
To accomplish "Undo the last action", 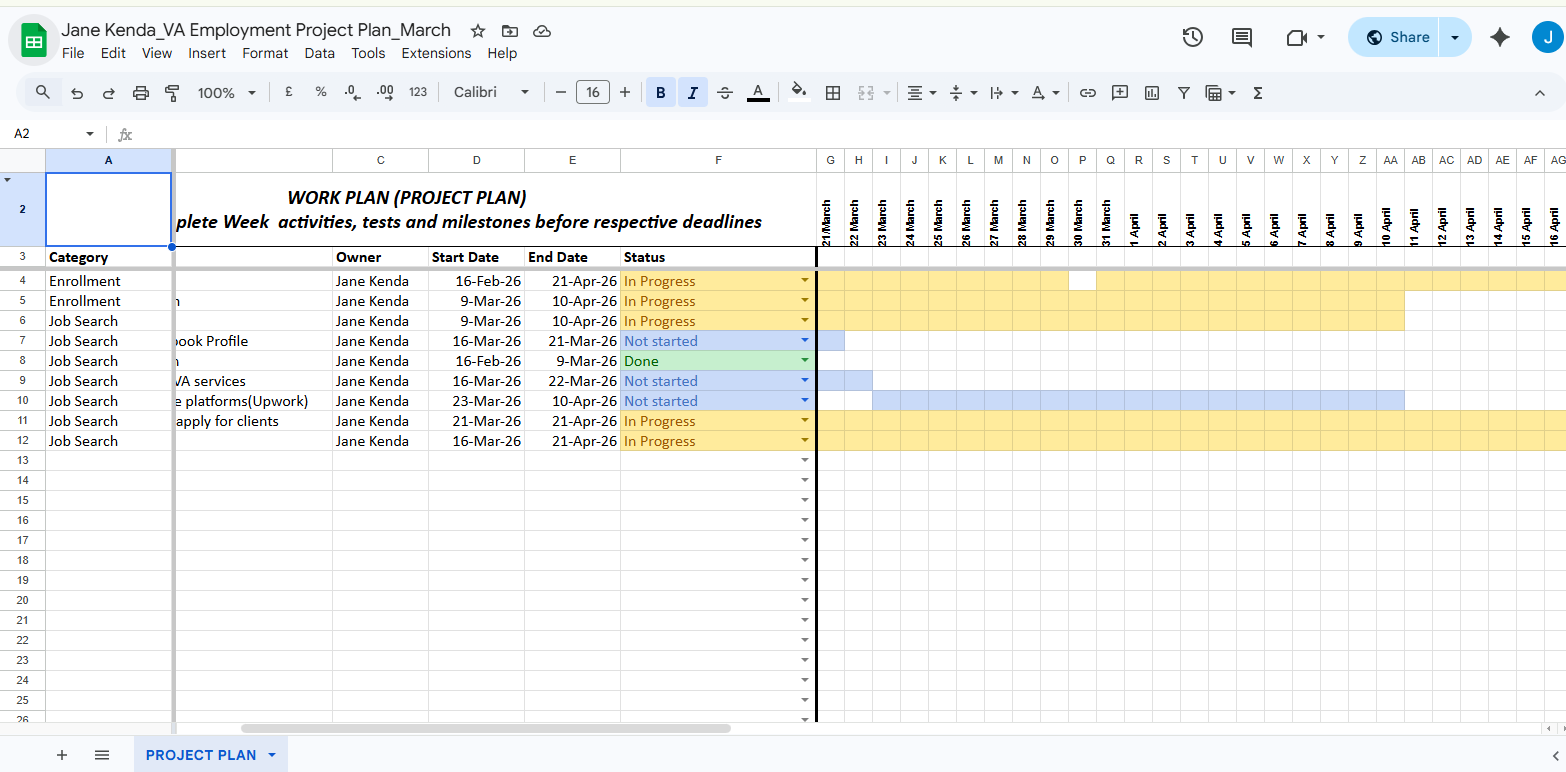I will coord(77,93).
